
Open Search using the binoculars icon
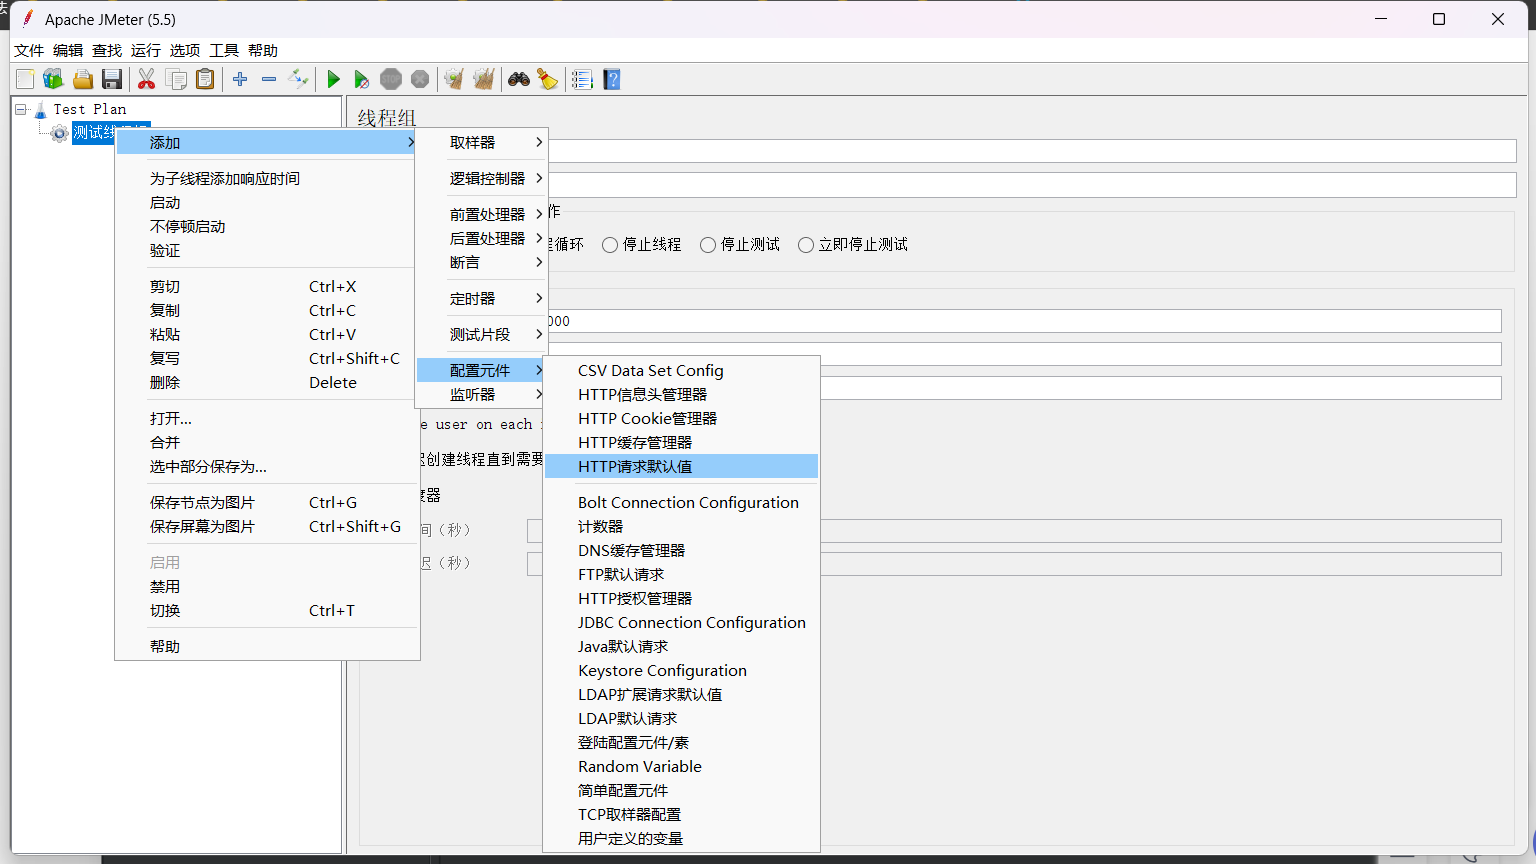click(x=519, y=79)
